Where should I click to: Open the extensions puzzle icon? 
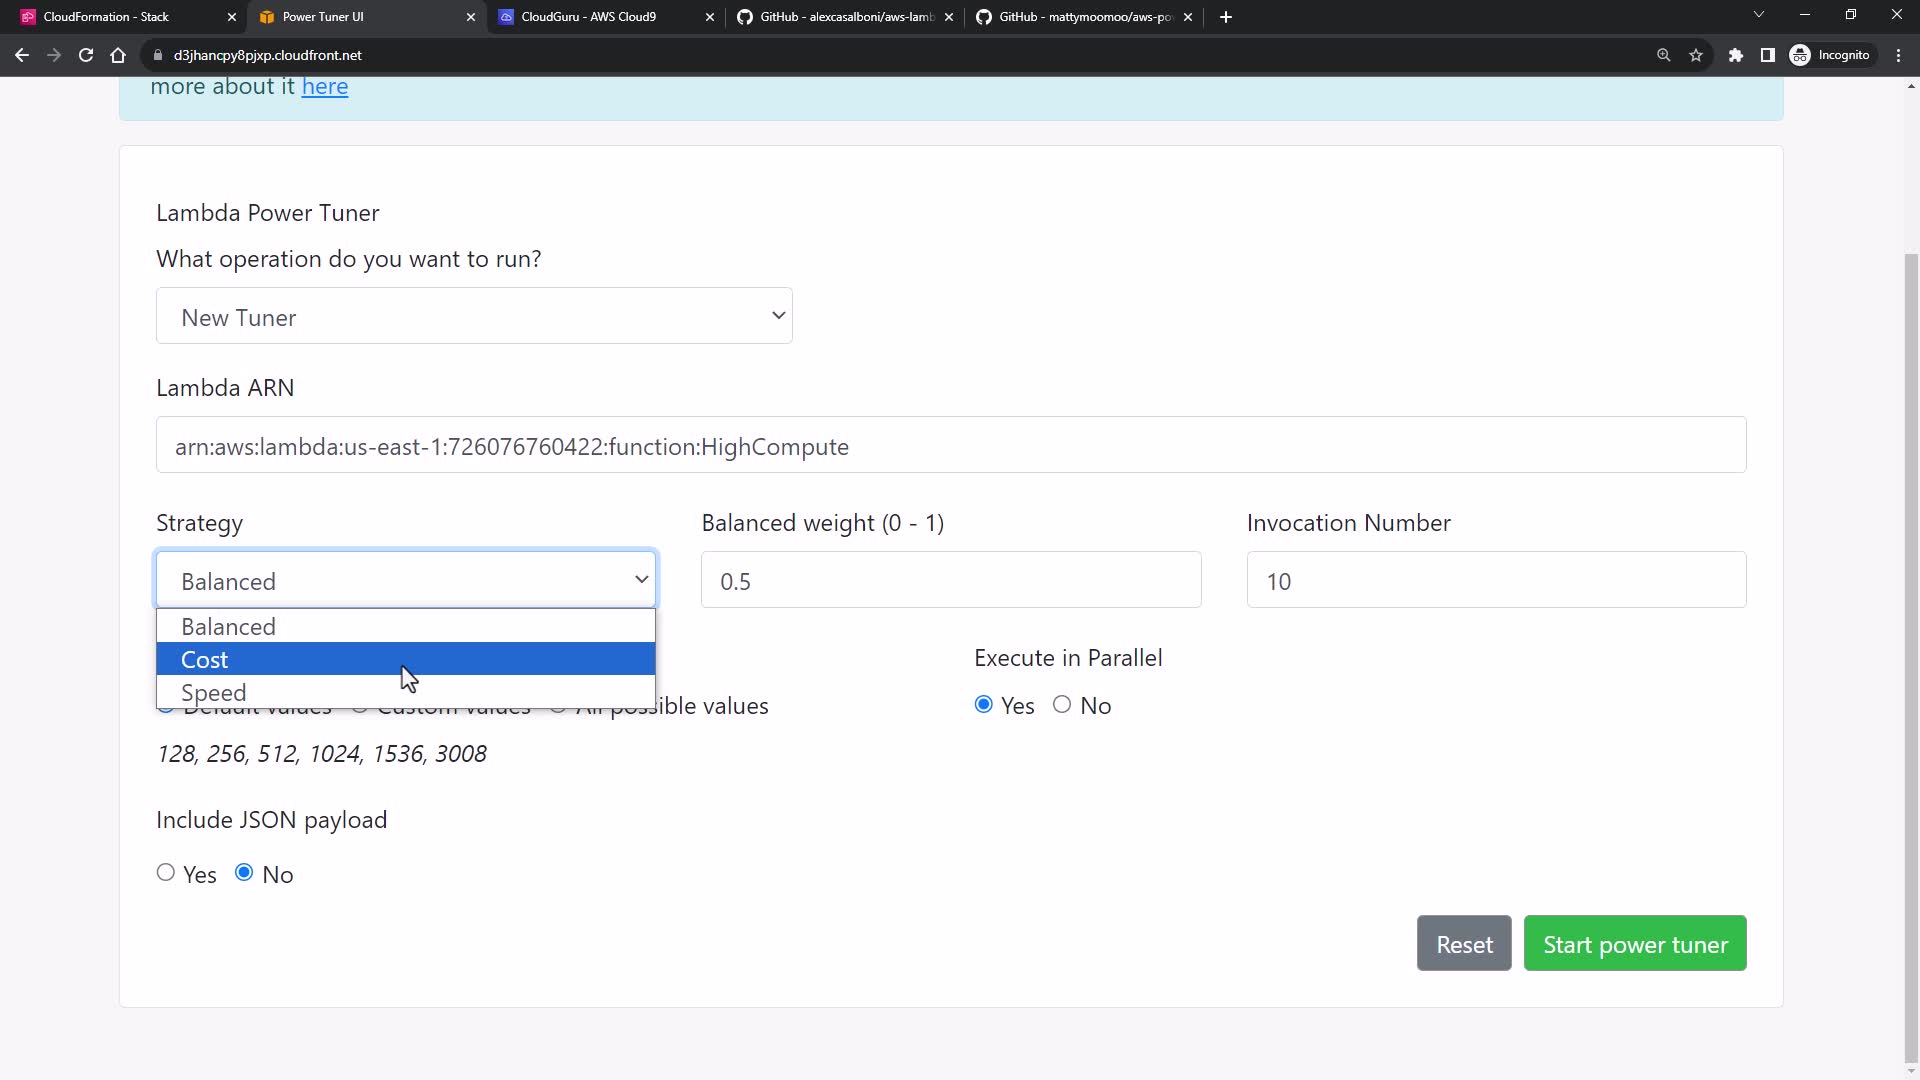(1736, 55)
